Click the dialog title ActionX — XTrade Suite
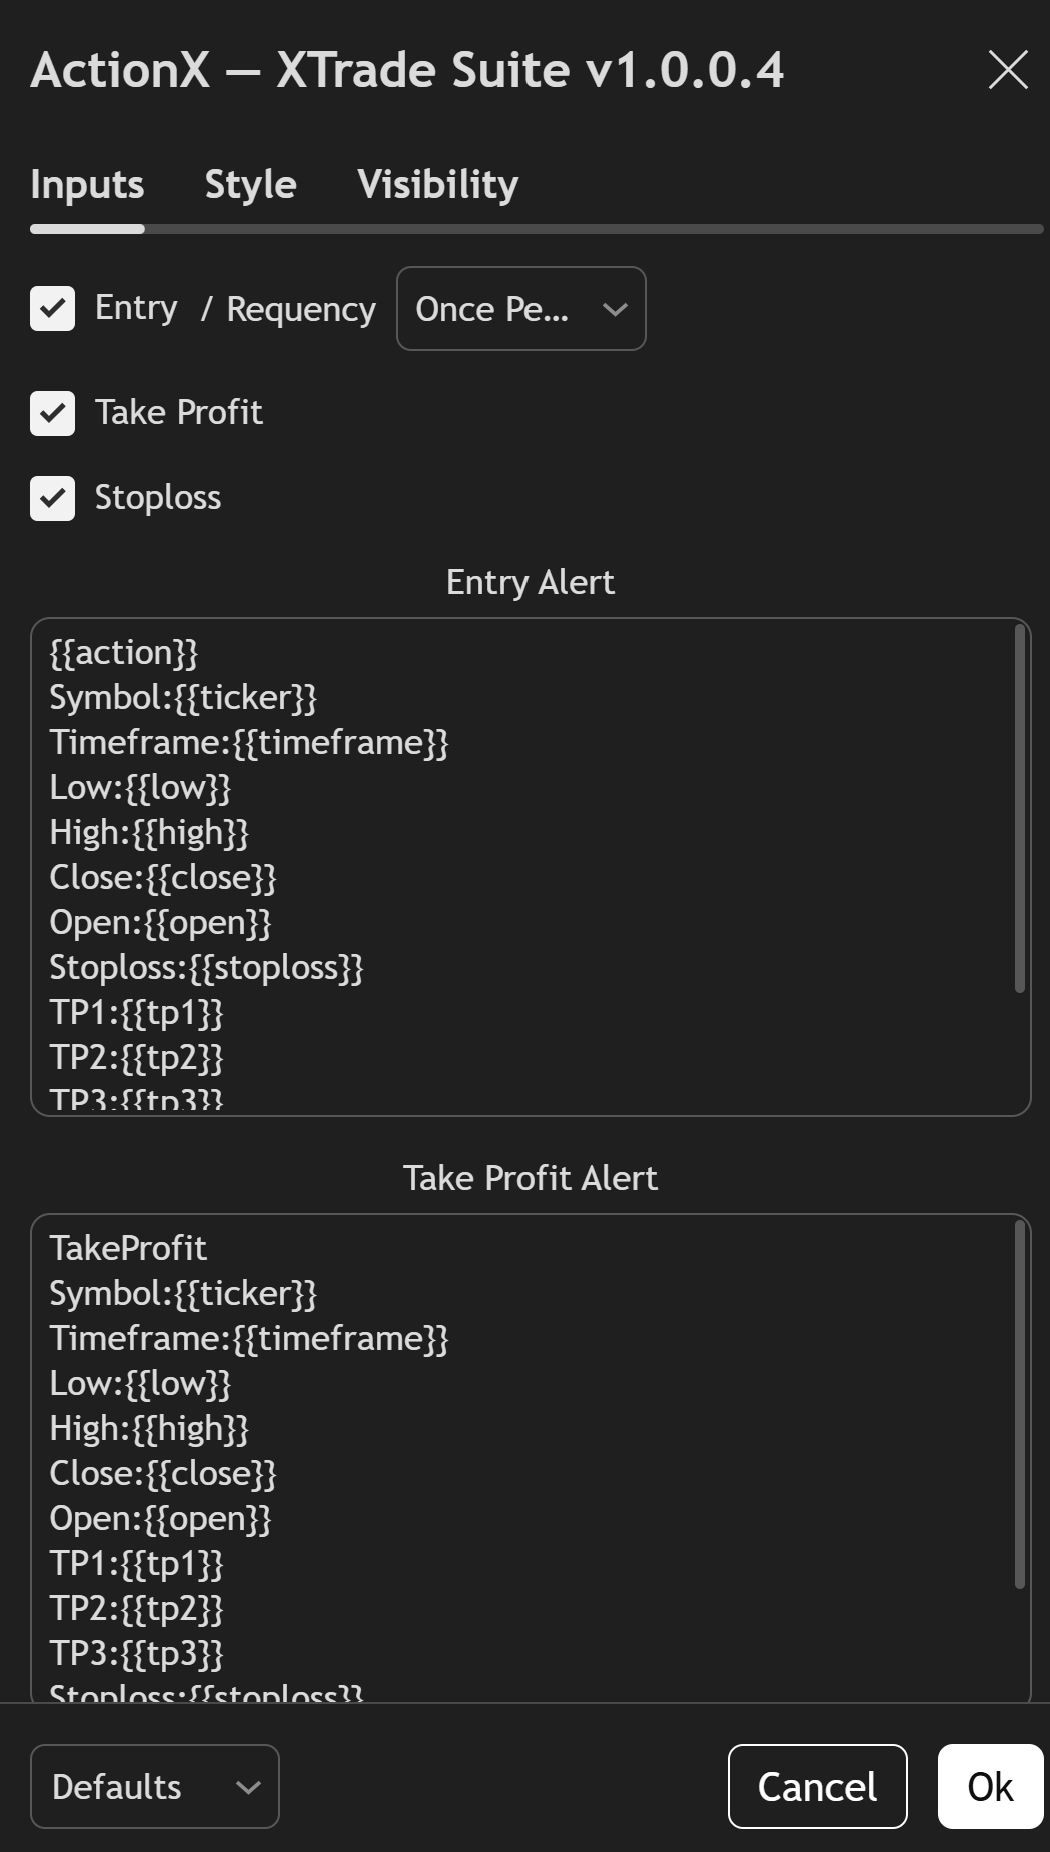The width and height of the screenshot is (1050, 1852). (x=407, y=70)
